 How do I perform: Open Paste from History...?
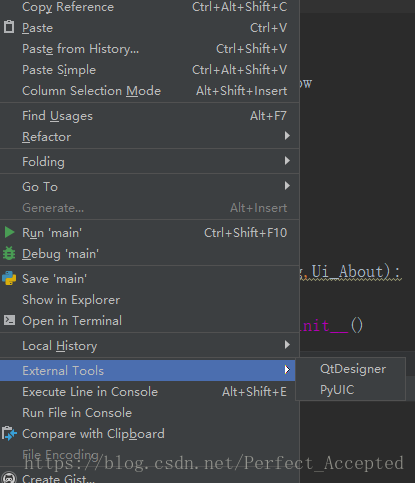149,49
